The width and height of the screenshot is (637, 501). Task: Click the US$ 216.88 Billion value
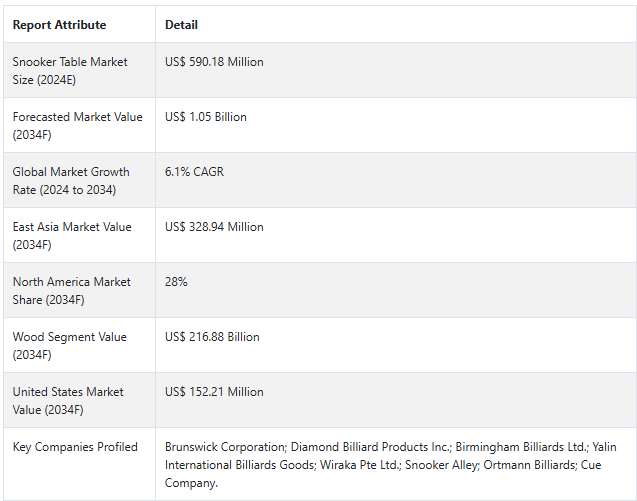tap(212, 337)
